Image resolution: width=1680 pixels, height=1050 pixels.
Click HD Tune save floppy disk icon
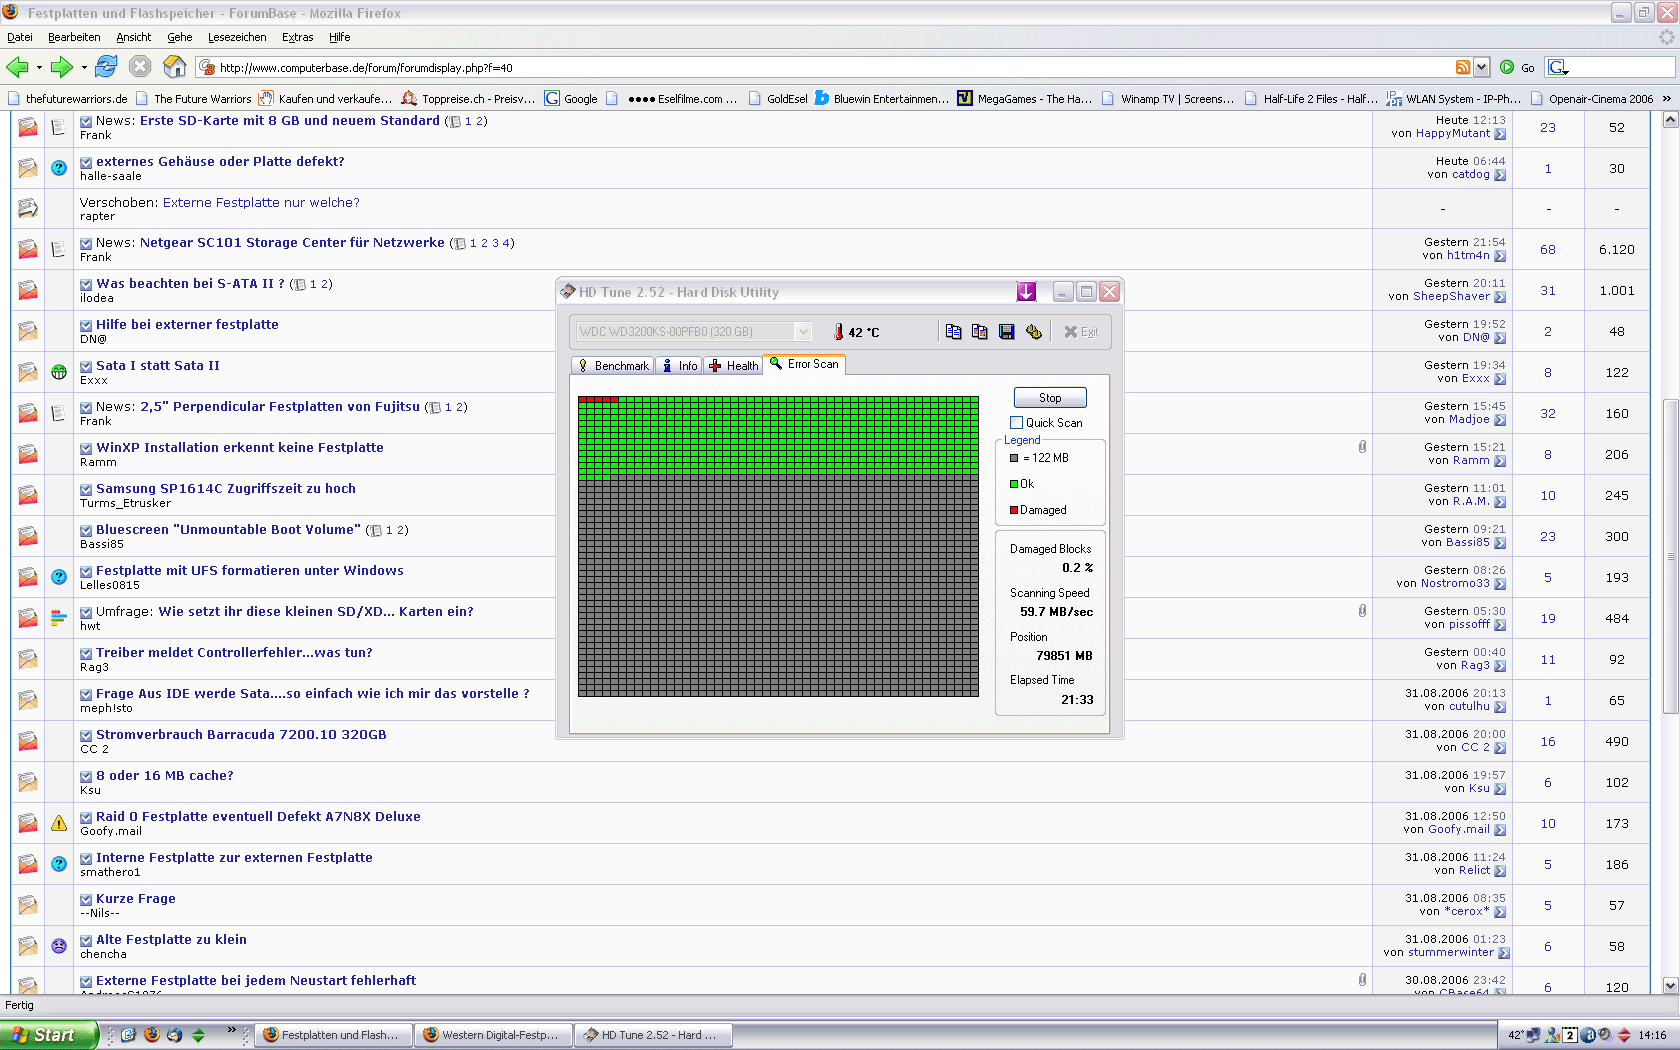pyautogui.click(x=1006, y=332)
